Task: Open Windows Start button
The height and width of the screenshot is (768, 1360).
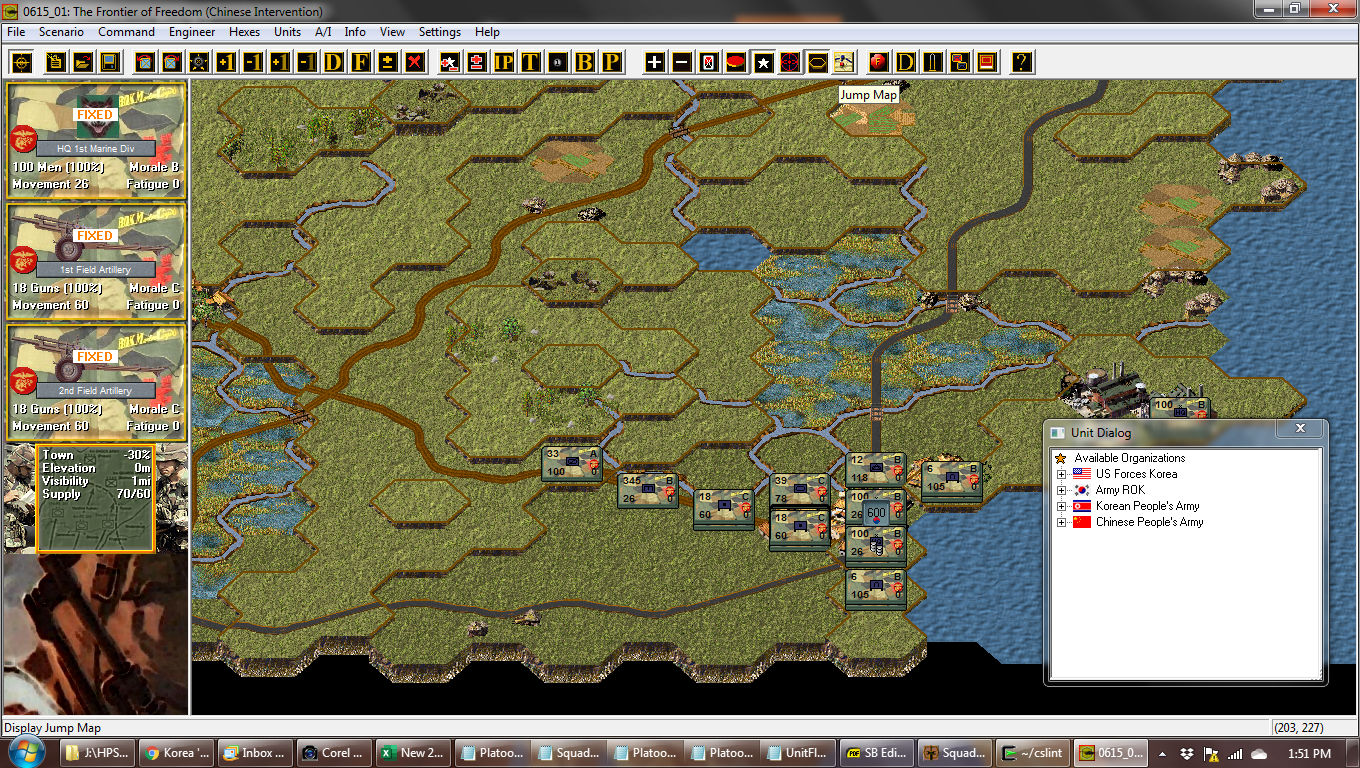Action: tap(27, 753)
